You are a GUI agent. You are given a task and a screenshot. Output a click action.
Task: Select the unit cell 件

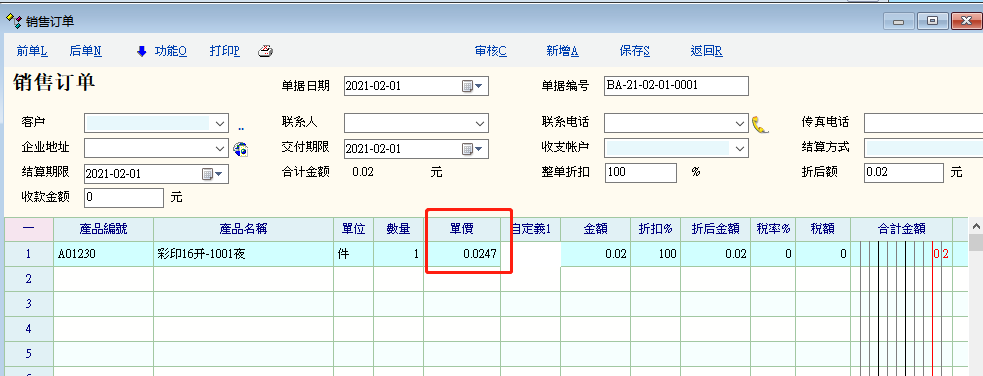354,254
